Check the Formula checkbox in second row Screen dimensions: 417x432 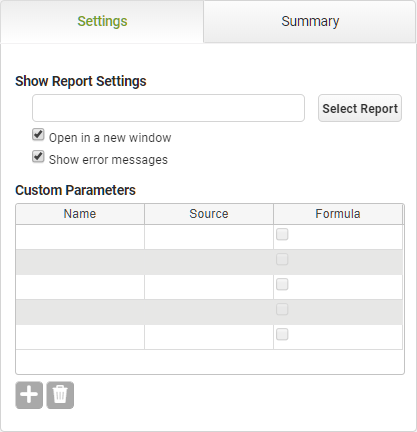282,259
